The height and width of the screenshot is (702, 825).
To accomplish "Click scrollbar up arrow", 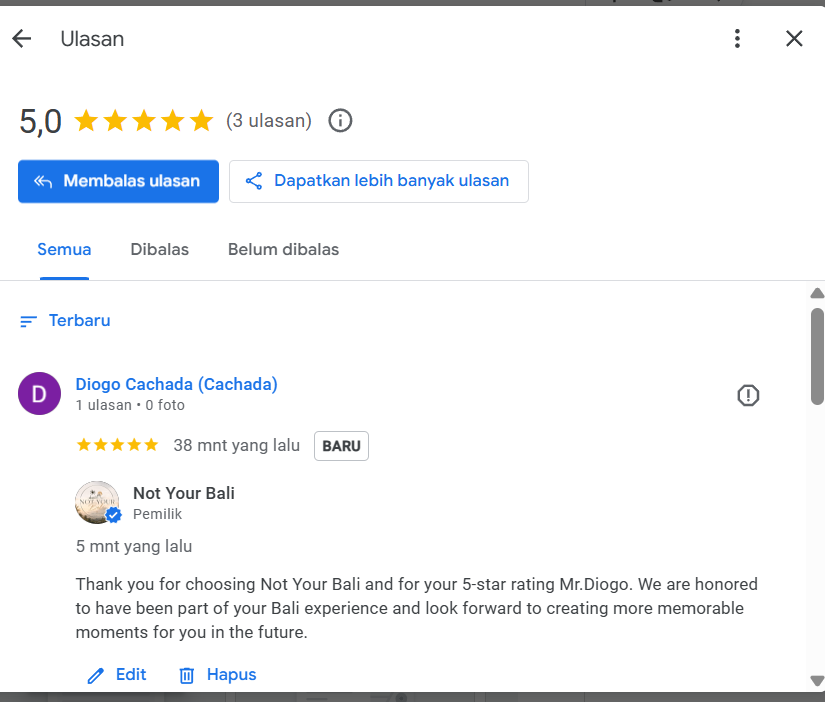I will pyautogui.click(x=817, y=293).
